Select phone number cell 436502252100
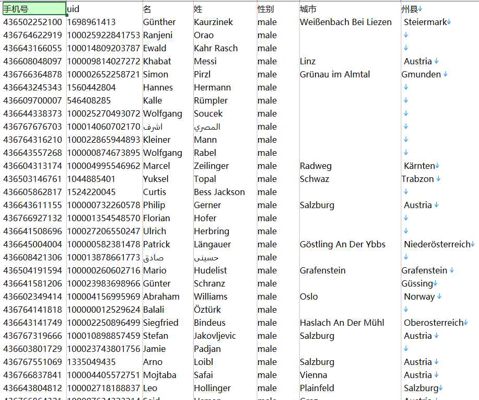The height and width of the screenshot is (400, 479). pos(33,22)
